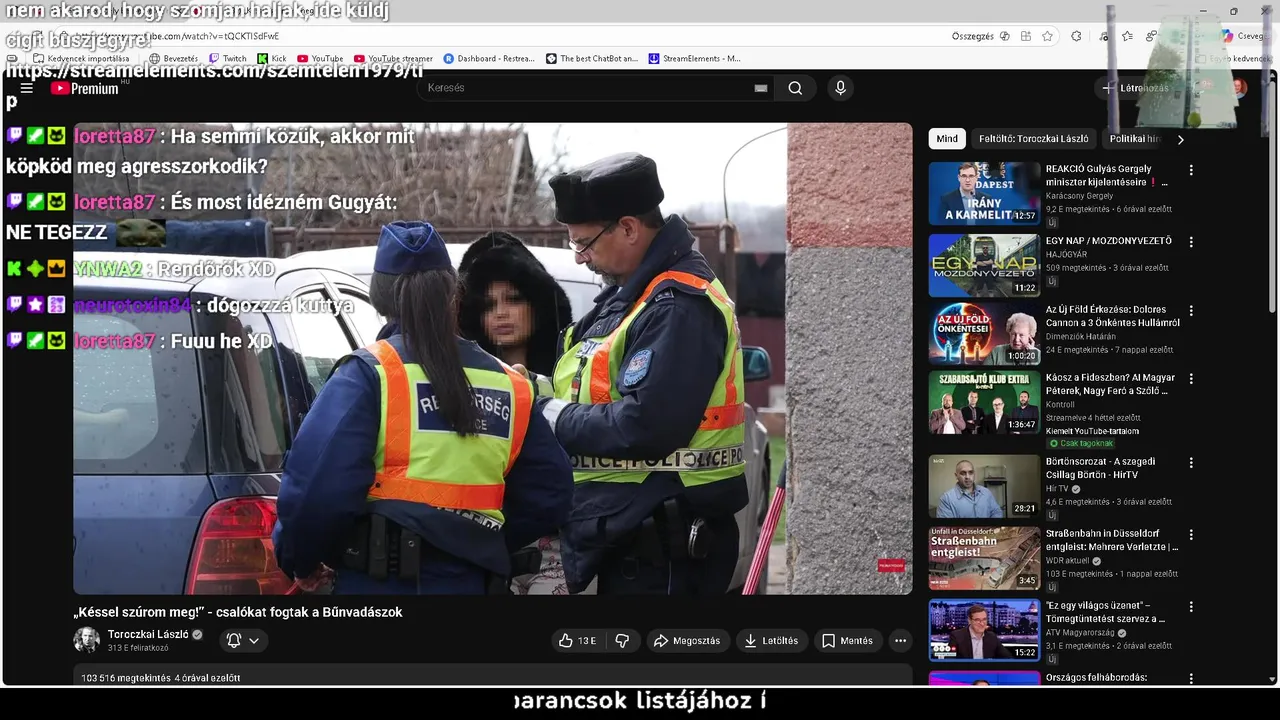The image size is (1280, 720).
Task: Open Toroczkai László channel avatar
Action: pyautogui.click(x=87, y=640)
